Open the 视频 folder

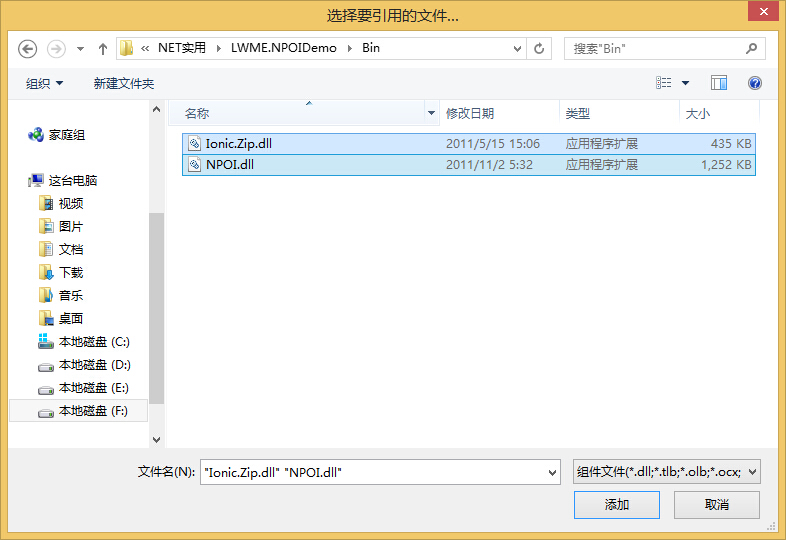pyautogui.click(x=71, y=204)
